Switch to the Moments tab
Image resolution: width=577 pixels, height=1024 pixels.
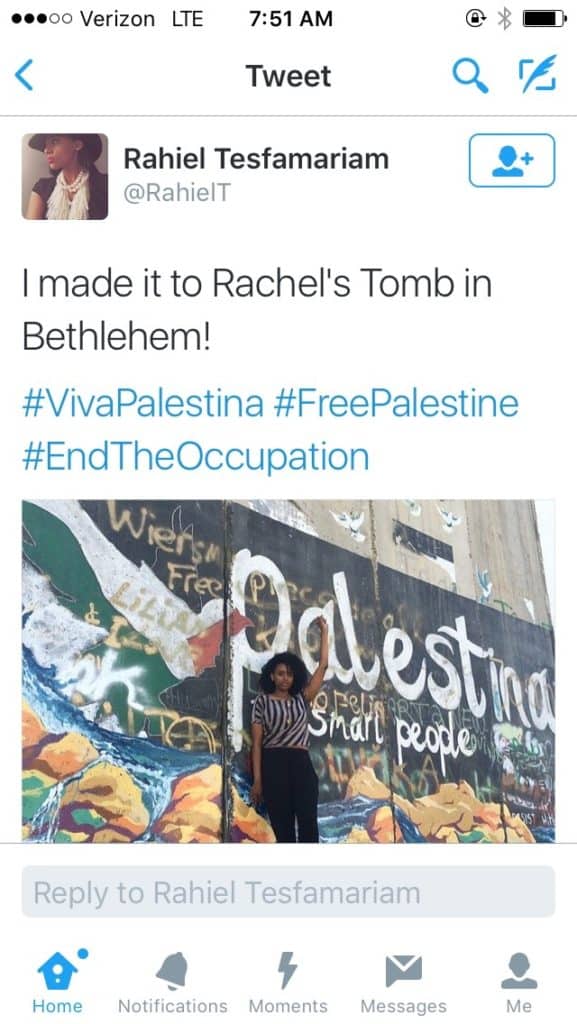pyautogui.click(x=288, y=981)
